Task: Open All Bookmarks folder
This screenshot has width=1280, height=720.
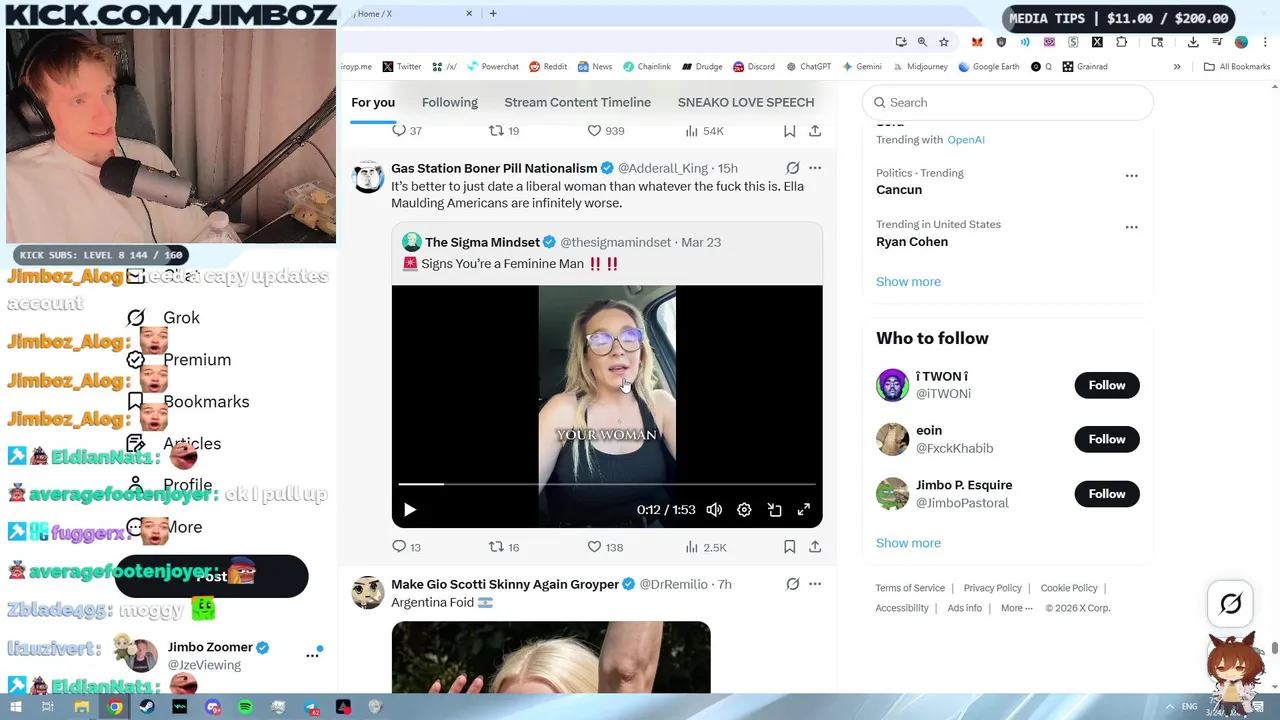Action: 1237,67
